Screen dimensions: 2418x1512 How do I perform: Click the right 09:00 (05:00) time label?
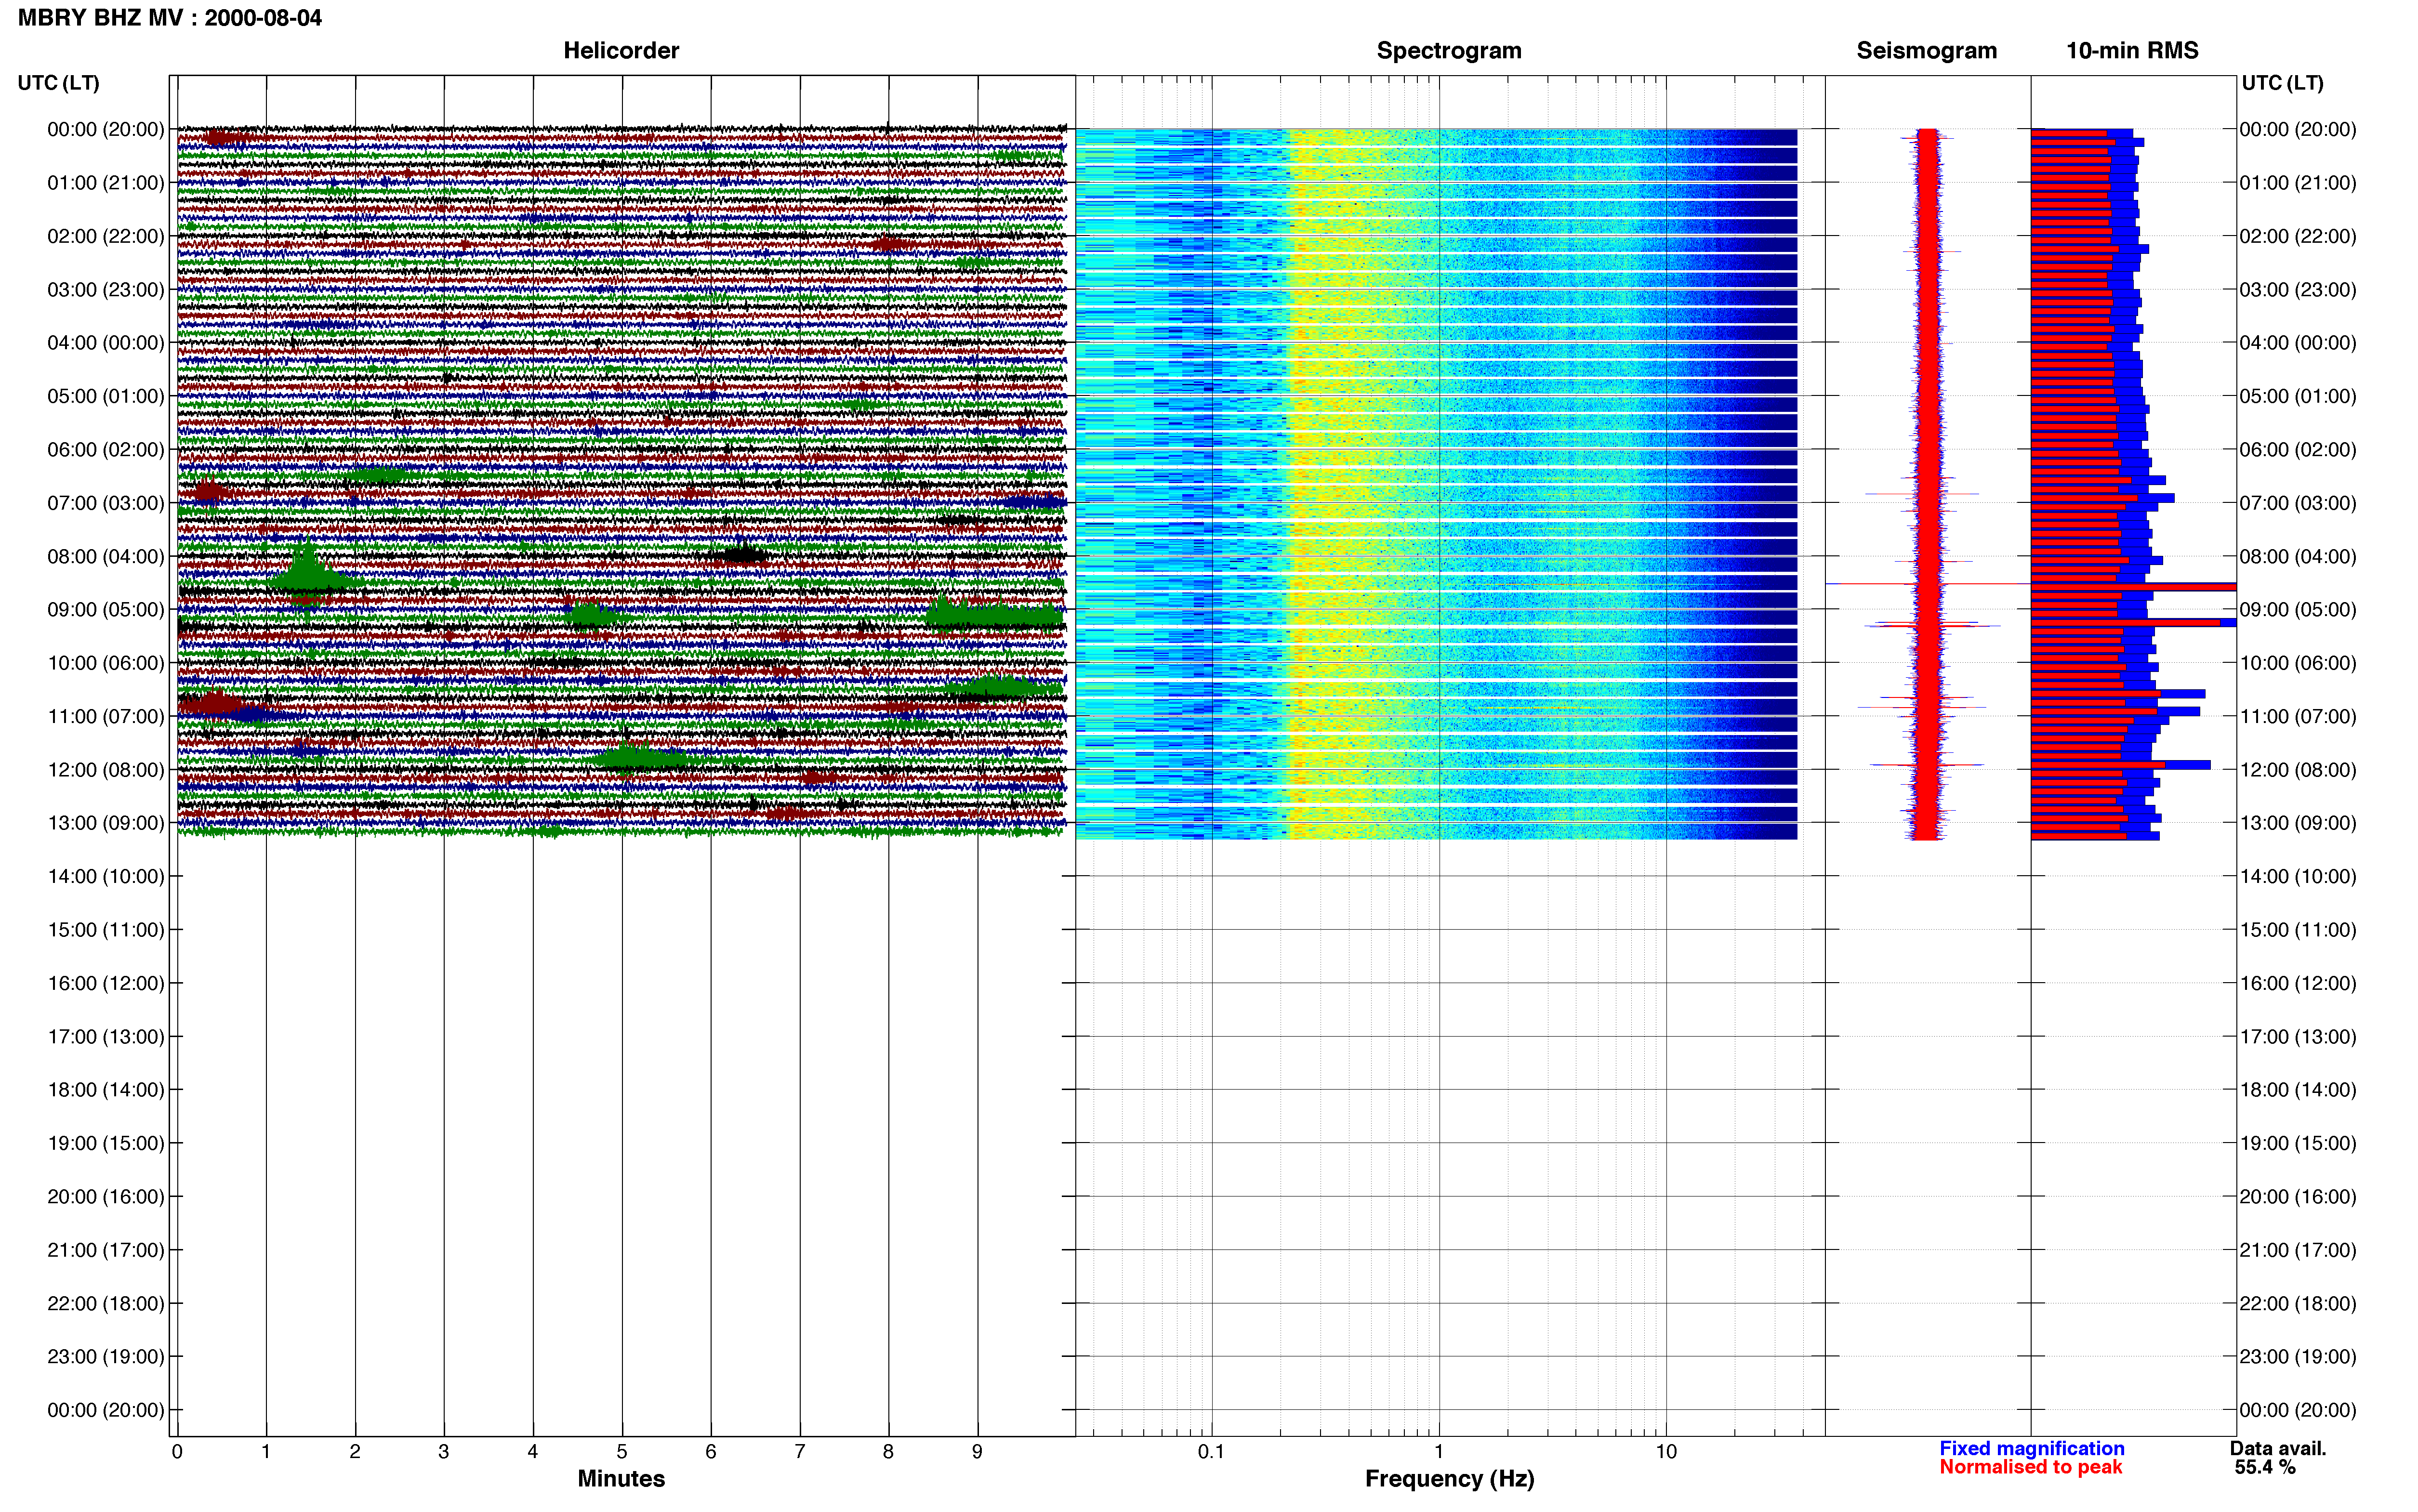click(2298, 609)
